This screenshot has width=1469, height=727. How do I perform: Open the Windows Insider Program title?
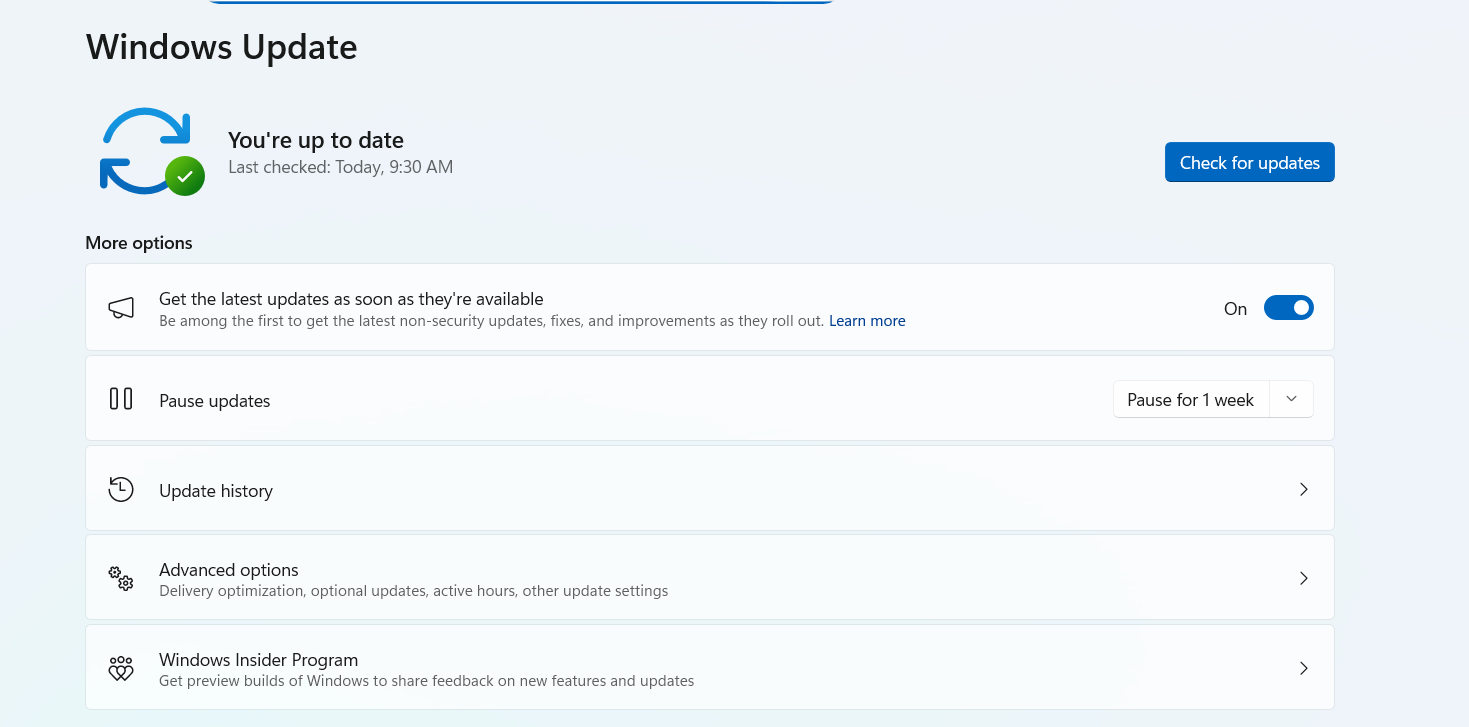pos(258,660)
